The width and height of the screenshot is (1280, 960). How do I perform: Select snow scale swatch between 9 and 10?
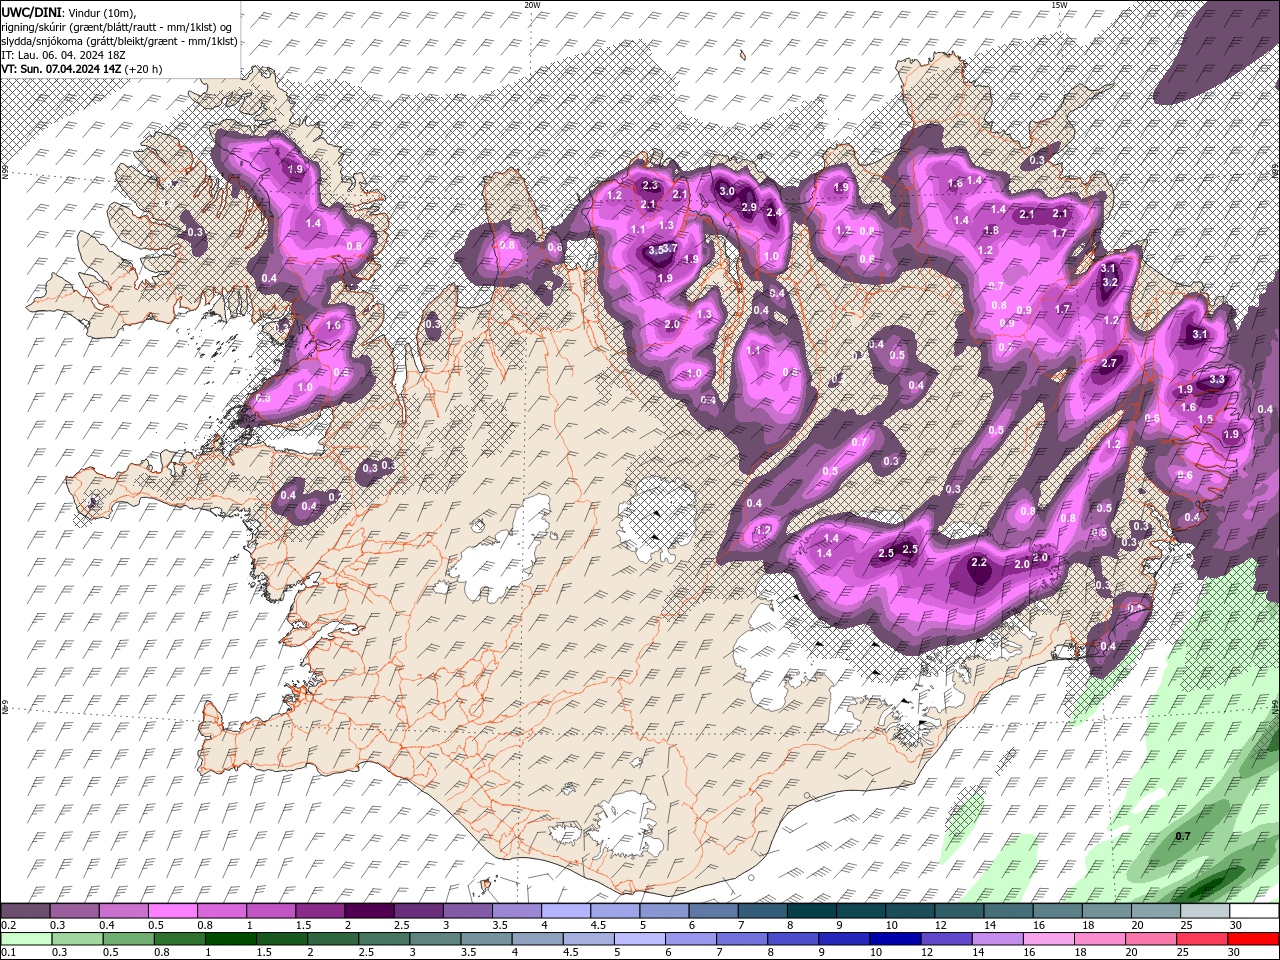859,911
